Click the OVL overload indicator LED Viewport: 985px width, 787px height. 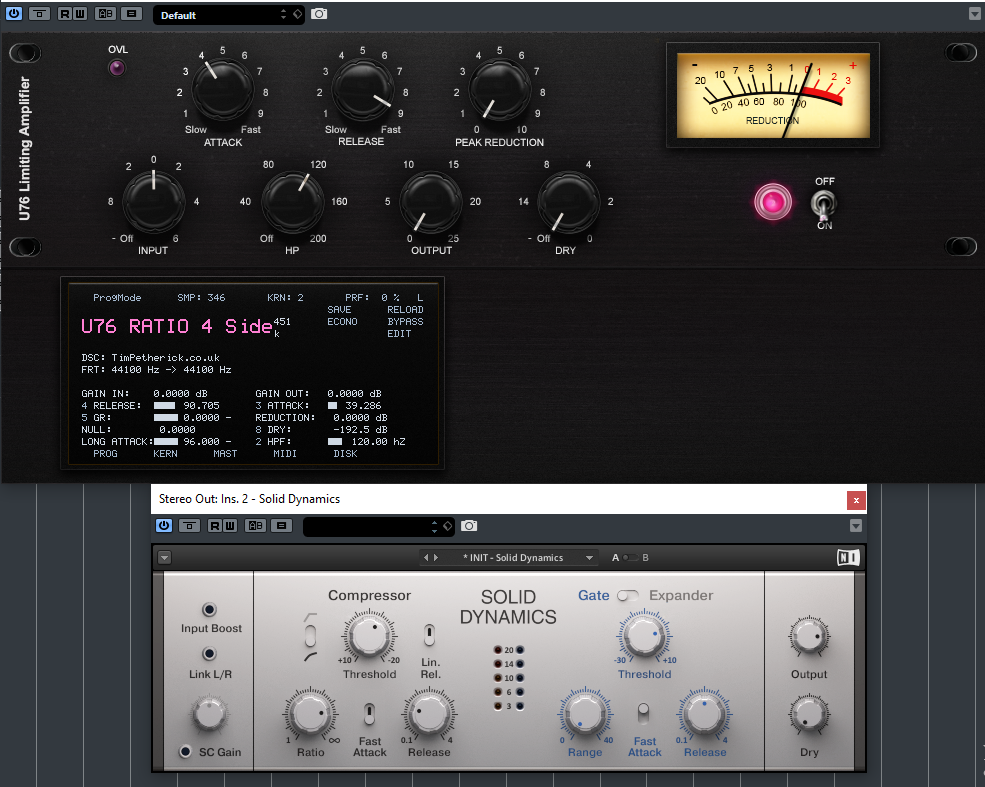[x=117, y=68]
